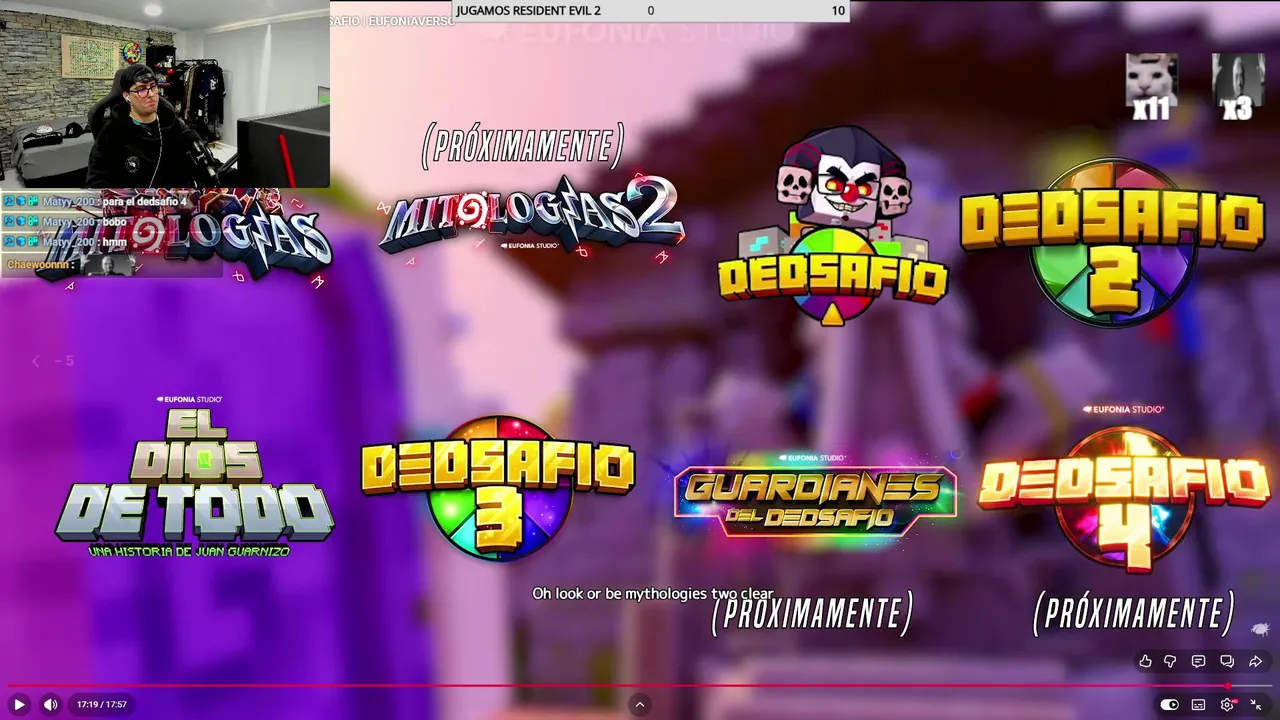This screenshot has height=720, width=1280.
Task: Click the Play button in the player
Action: (19, 704)
